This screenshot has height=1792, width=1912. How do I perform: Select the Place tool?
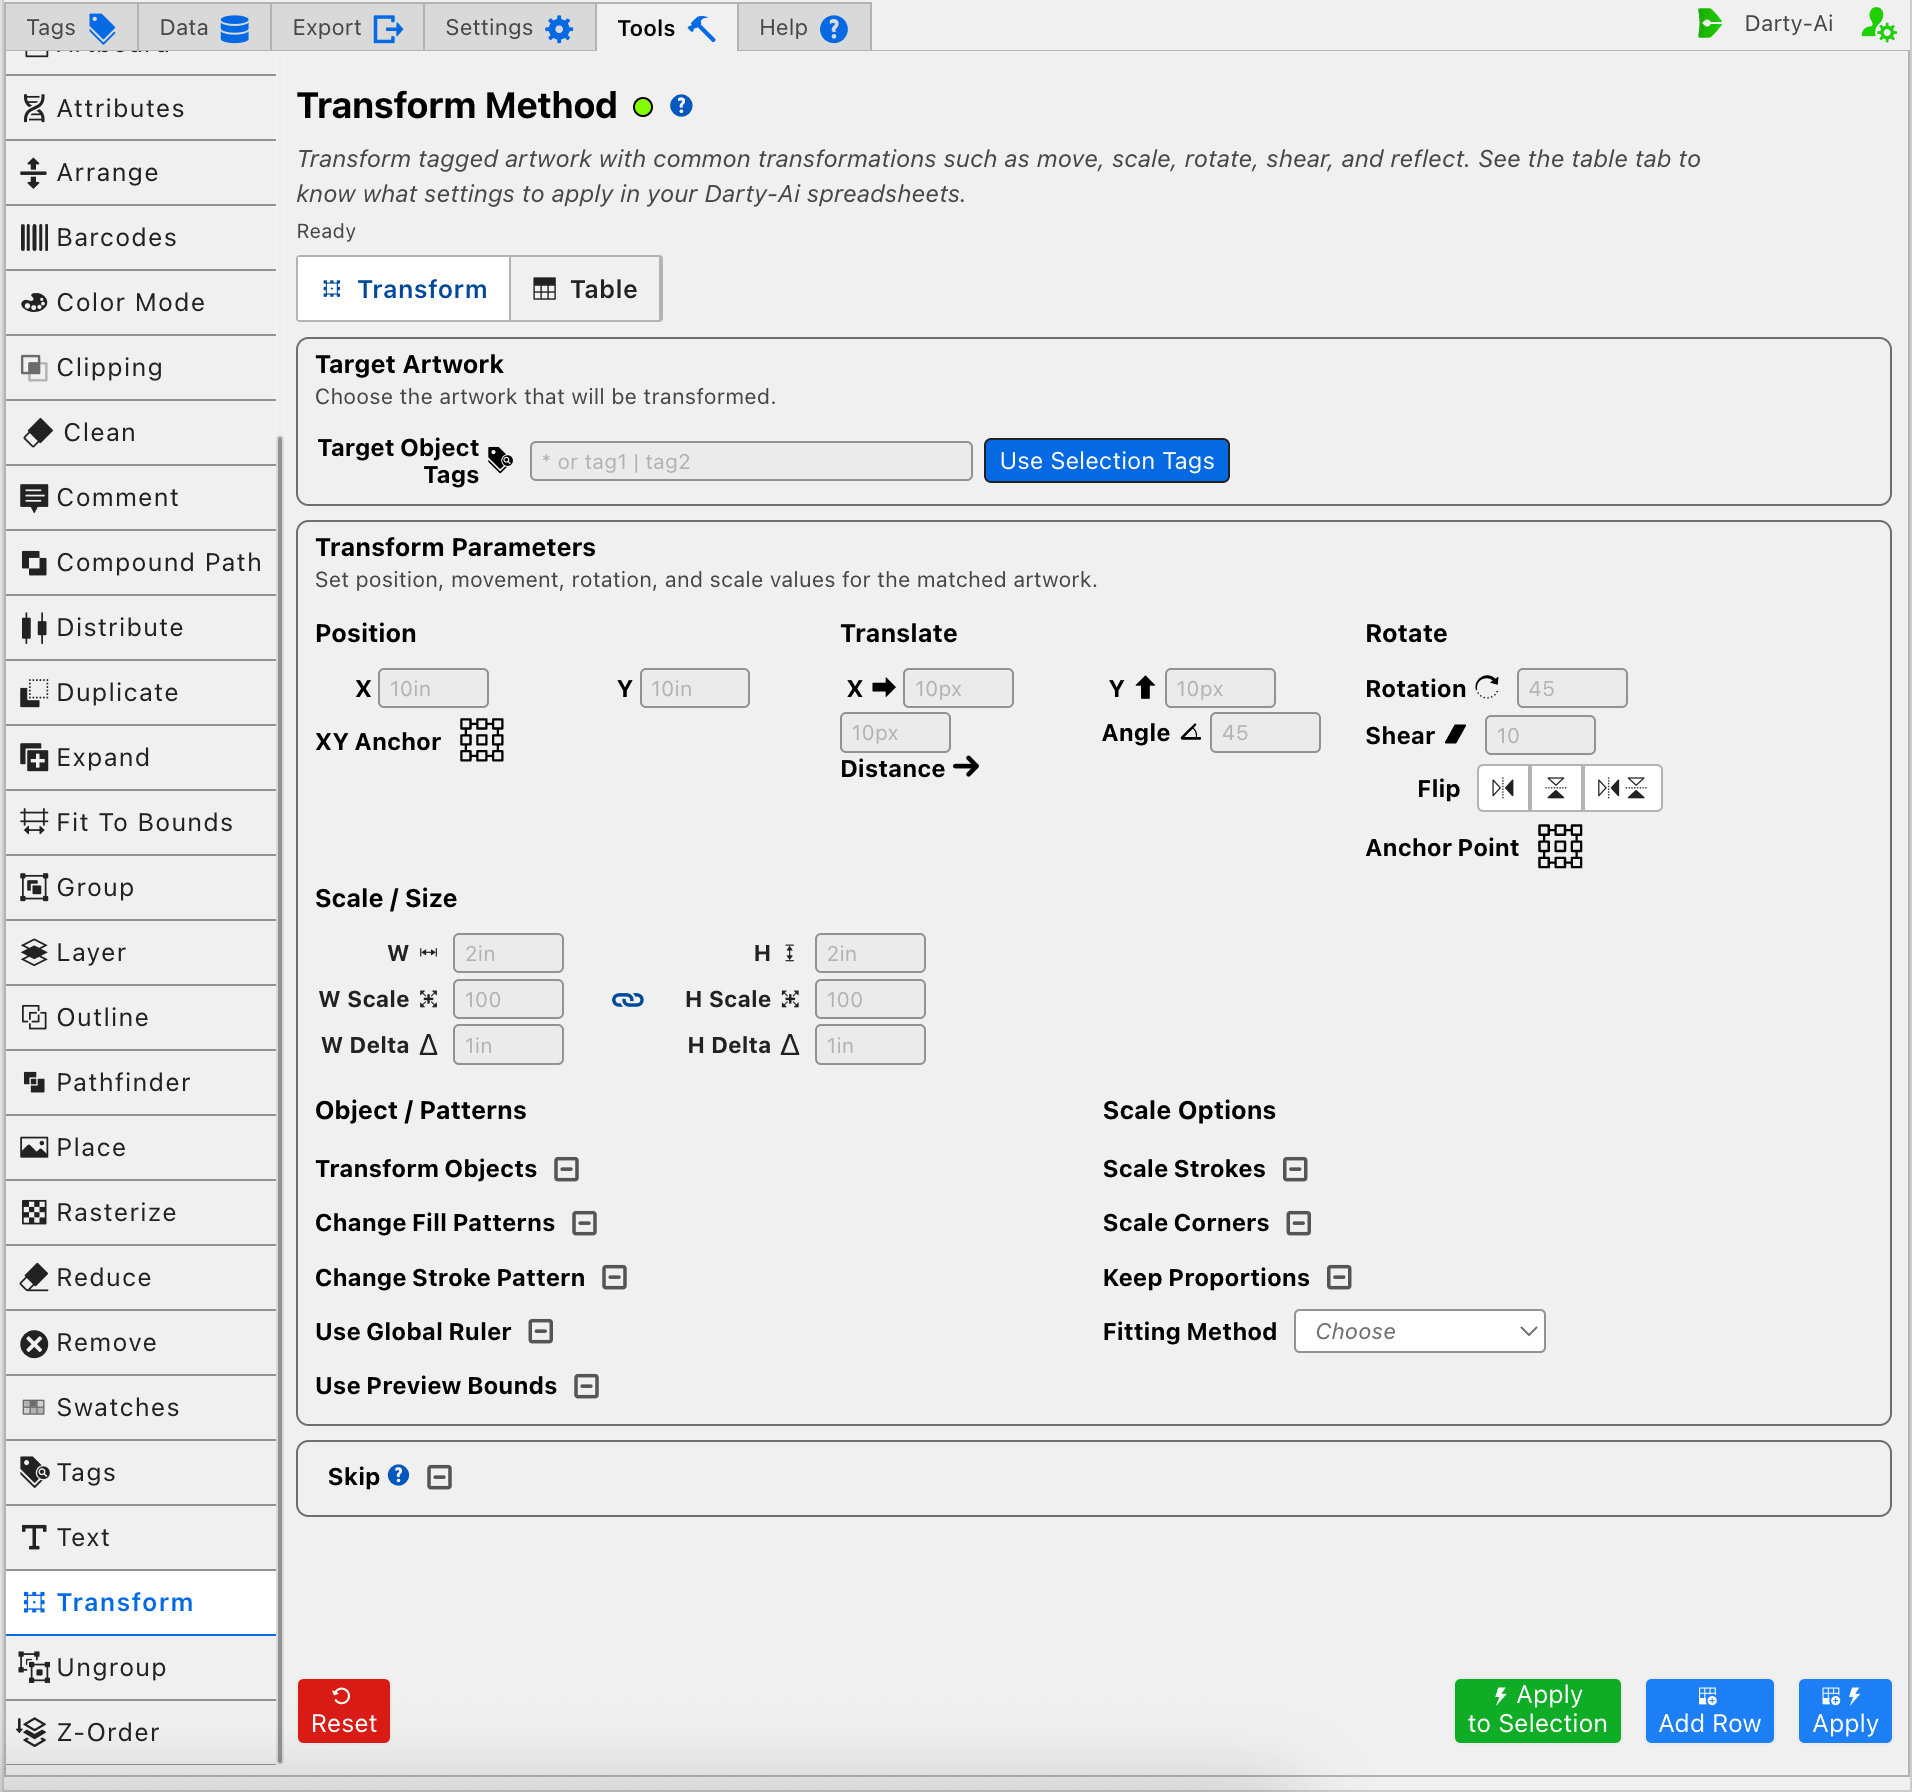tap(141, 1148)
